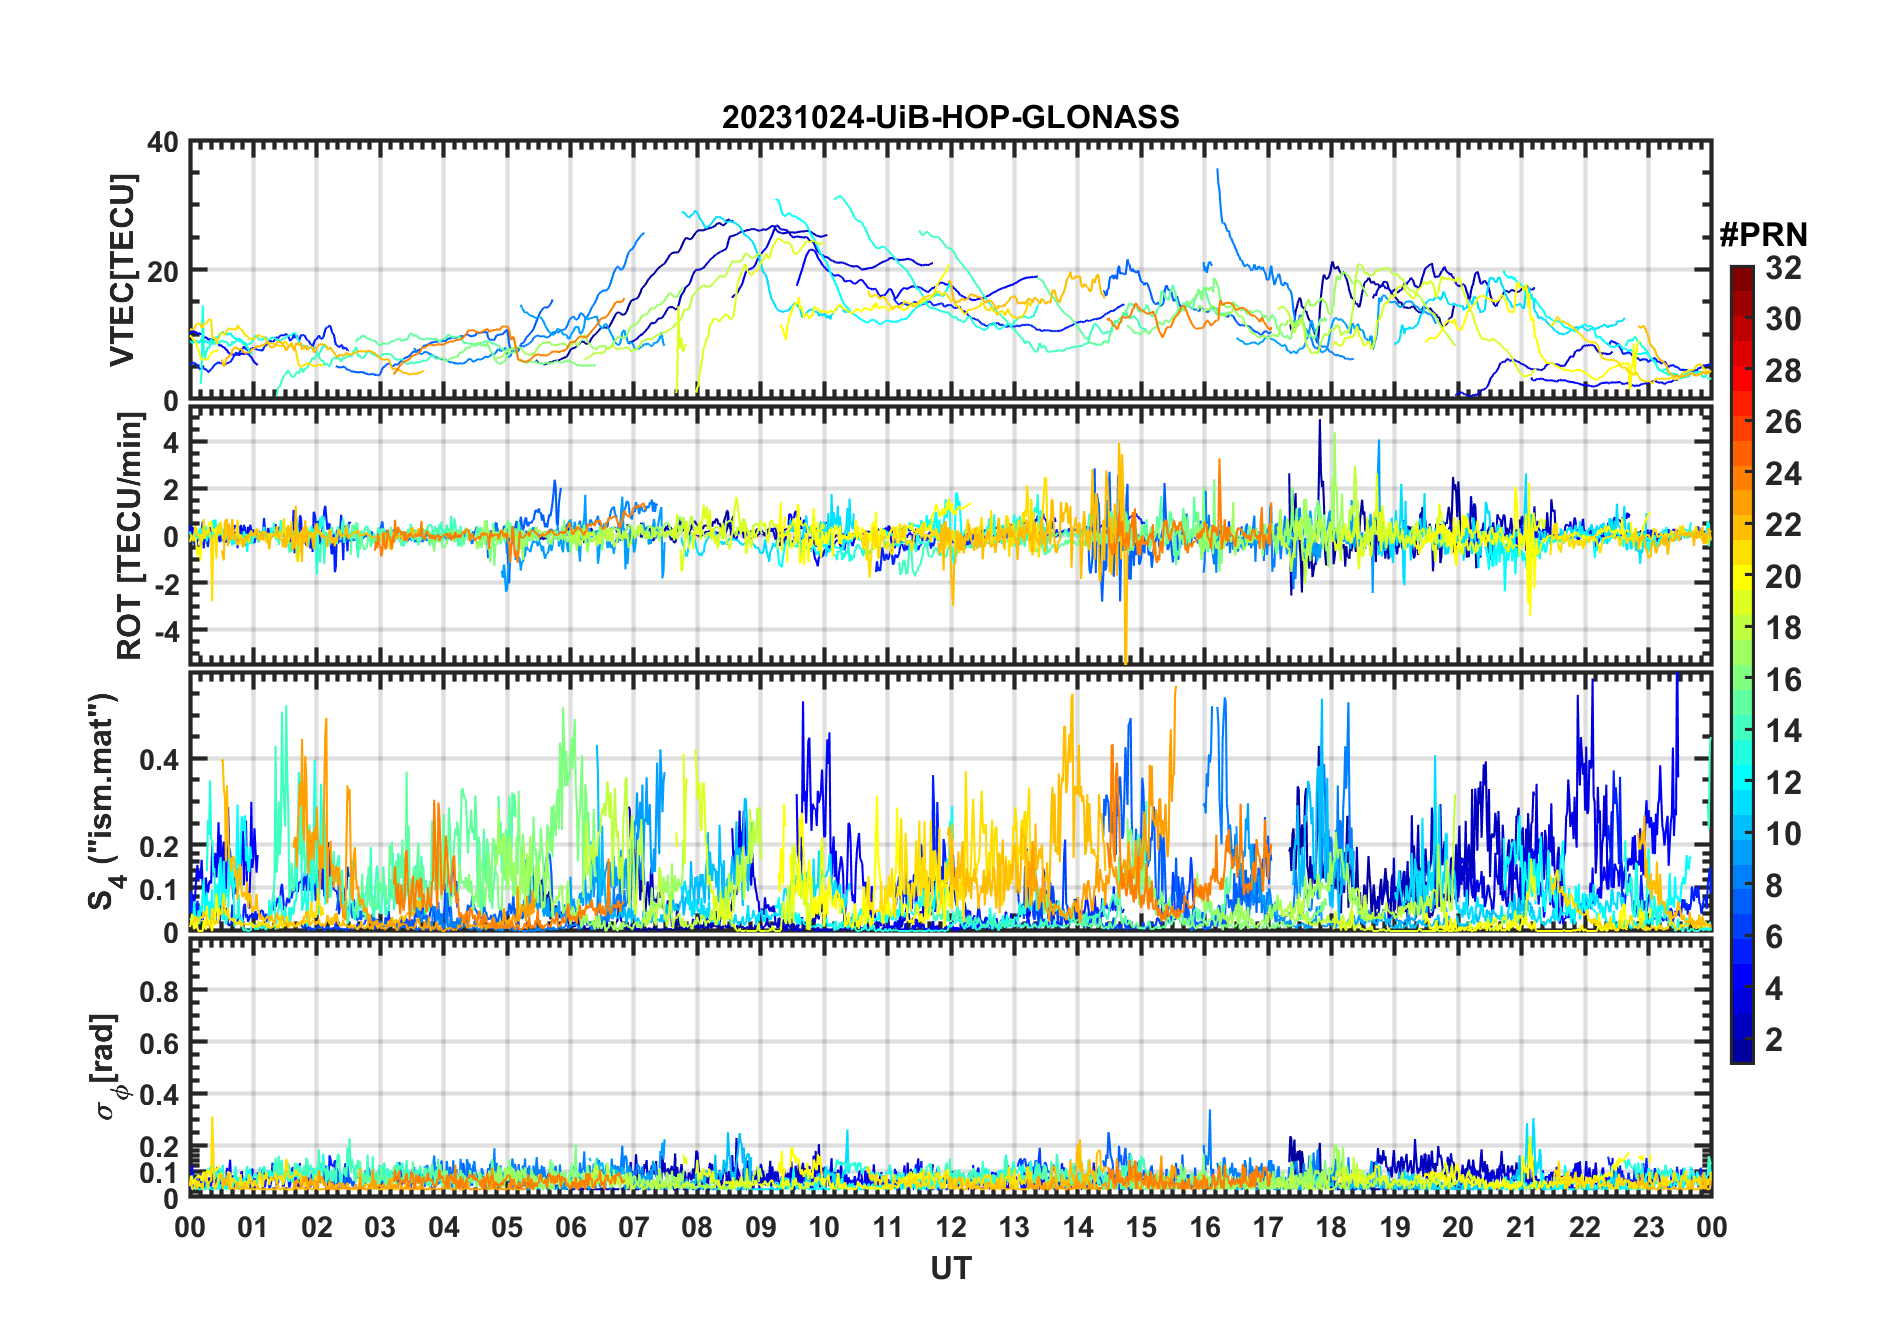This screenshot has width=1902, height=1330.
Task: Select hour 23 on the UT time axis
Action: (x=1648, y=1227)
